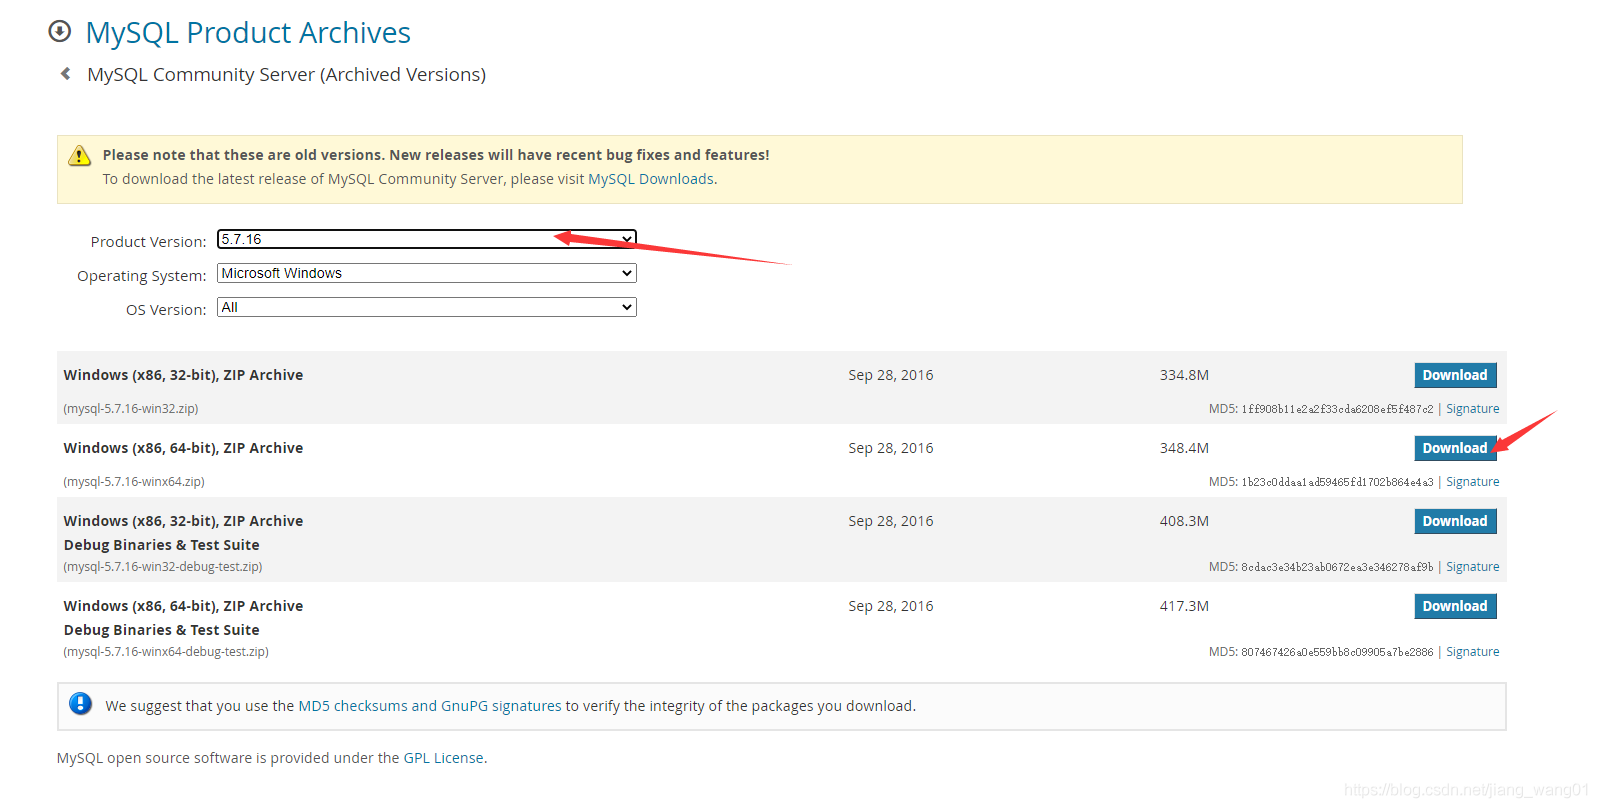The height and width of the screenshot is (808, 1597).
Task: Open Signature link for winx64 zip
Action: point(1473,482)
